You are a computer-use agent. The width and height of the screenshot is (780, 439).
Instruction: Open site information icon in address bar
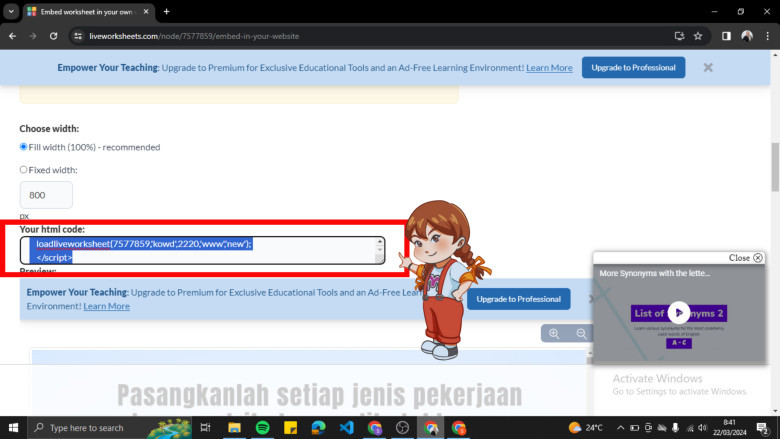(78, 36)
